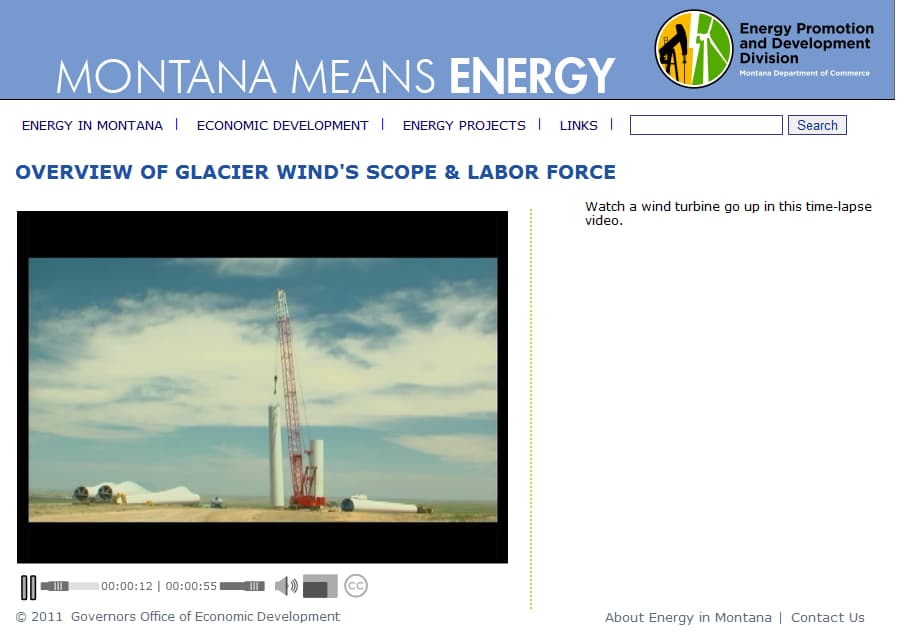898x632 pixels.
Task: Open the Contact Us page
Action: click(x=828, y=617)
